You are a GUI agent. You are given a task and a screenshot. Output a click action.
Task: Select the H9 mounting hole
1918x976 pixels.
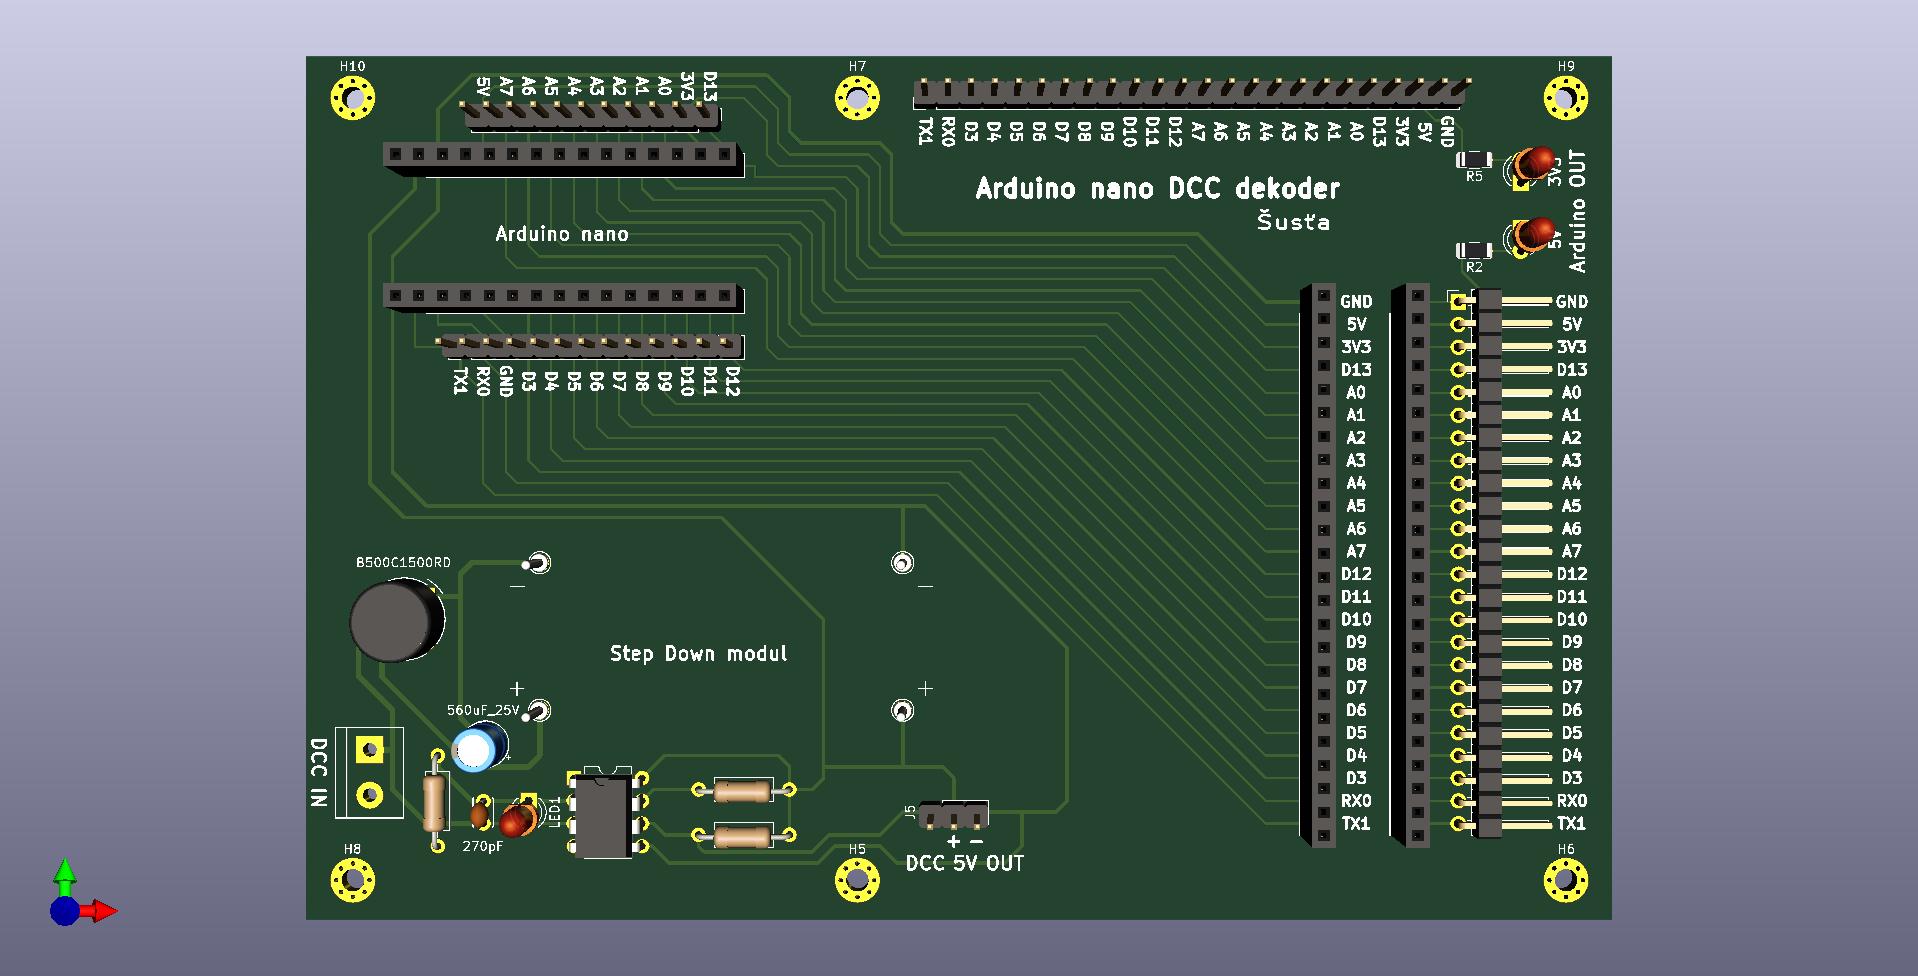1566,98
